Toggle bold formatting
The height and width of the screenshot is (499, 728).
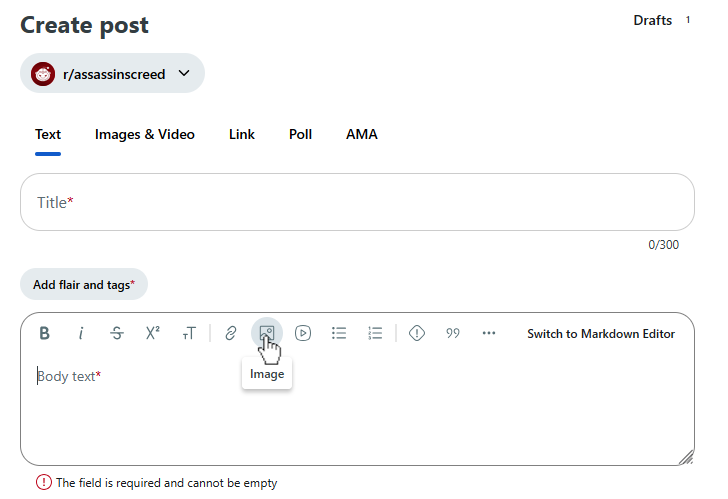45,334
